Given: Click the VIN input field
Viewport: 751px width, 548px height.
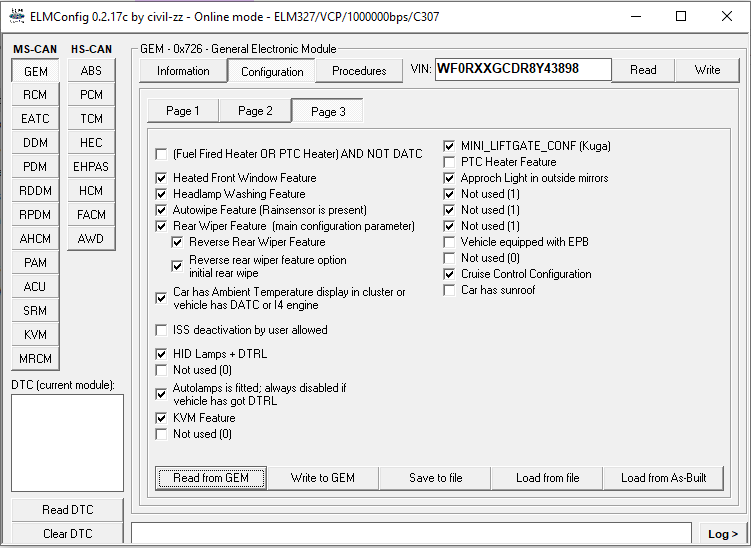Looking at the screenshot, I should [522, 70].
